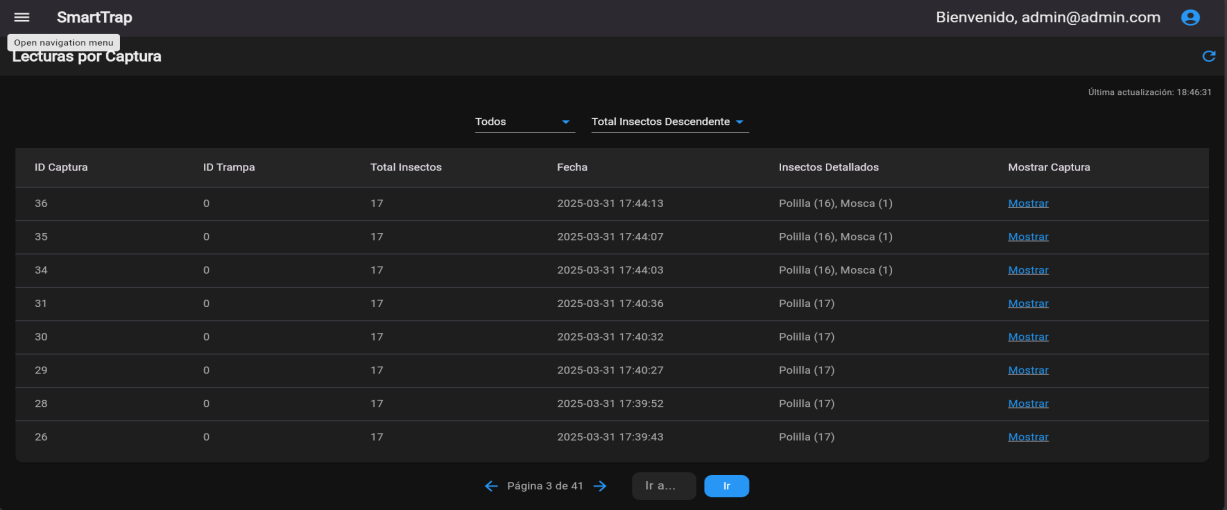The height and width of the screenshot is (510, 1227).
Task: Click capture ID cell 35
Action: [41, 237]
